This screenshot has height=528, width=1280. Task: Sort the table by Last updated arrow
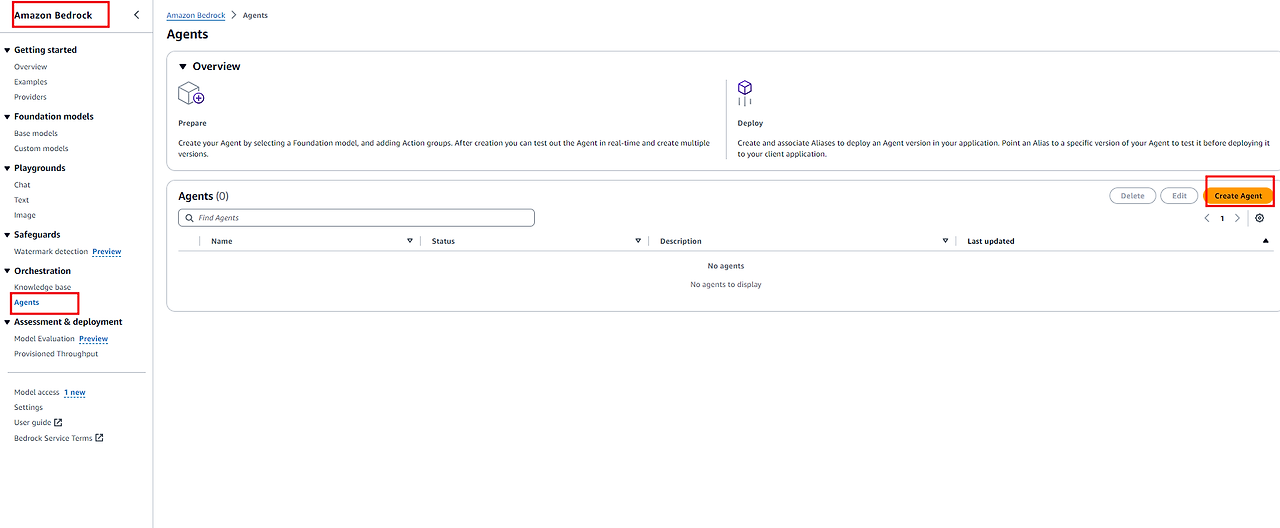(1266, 241)
